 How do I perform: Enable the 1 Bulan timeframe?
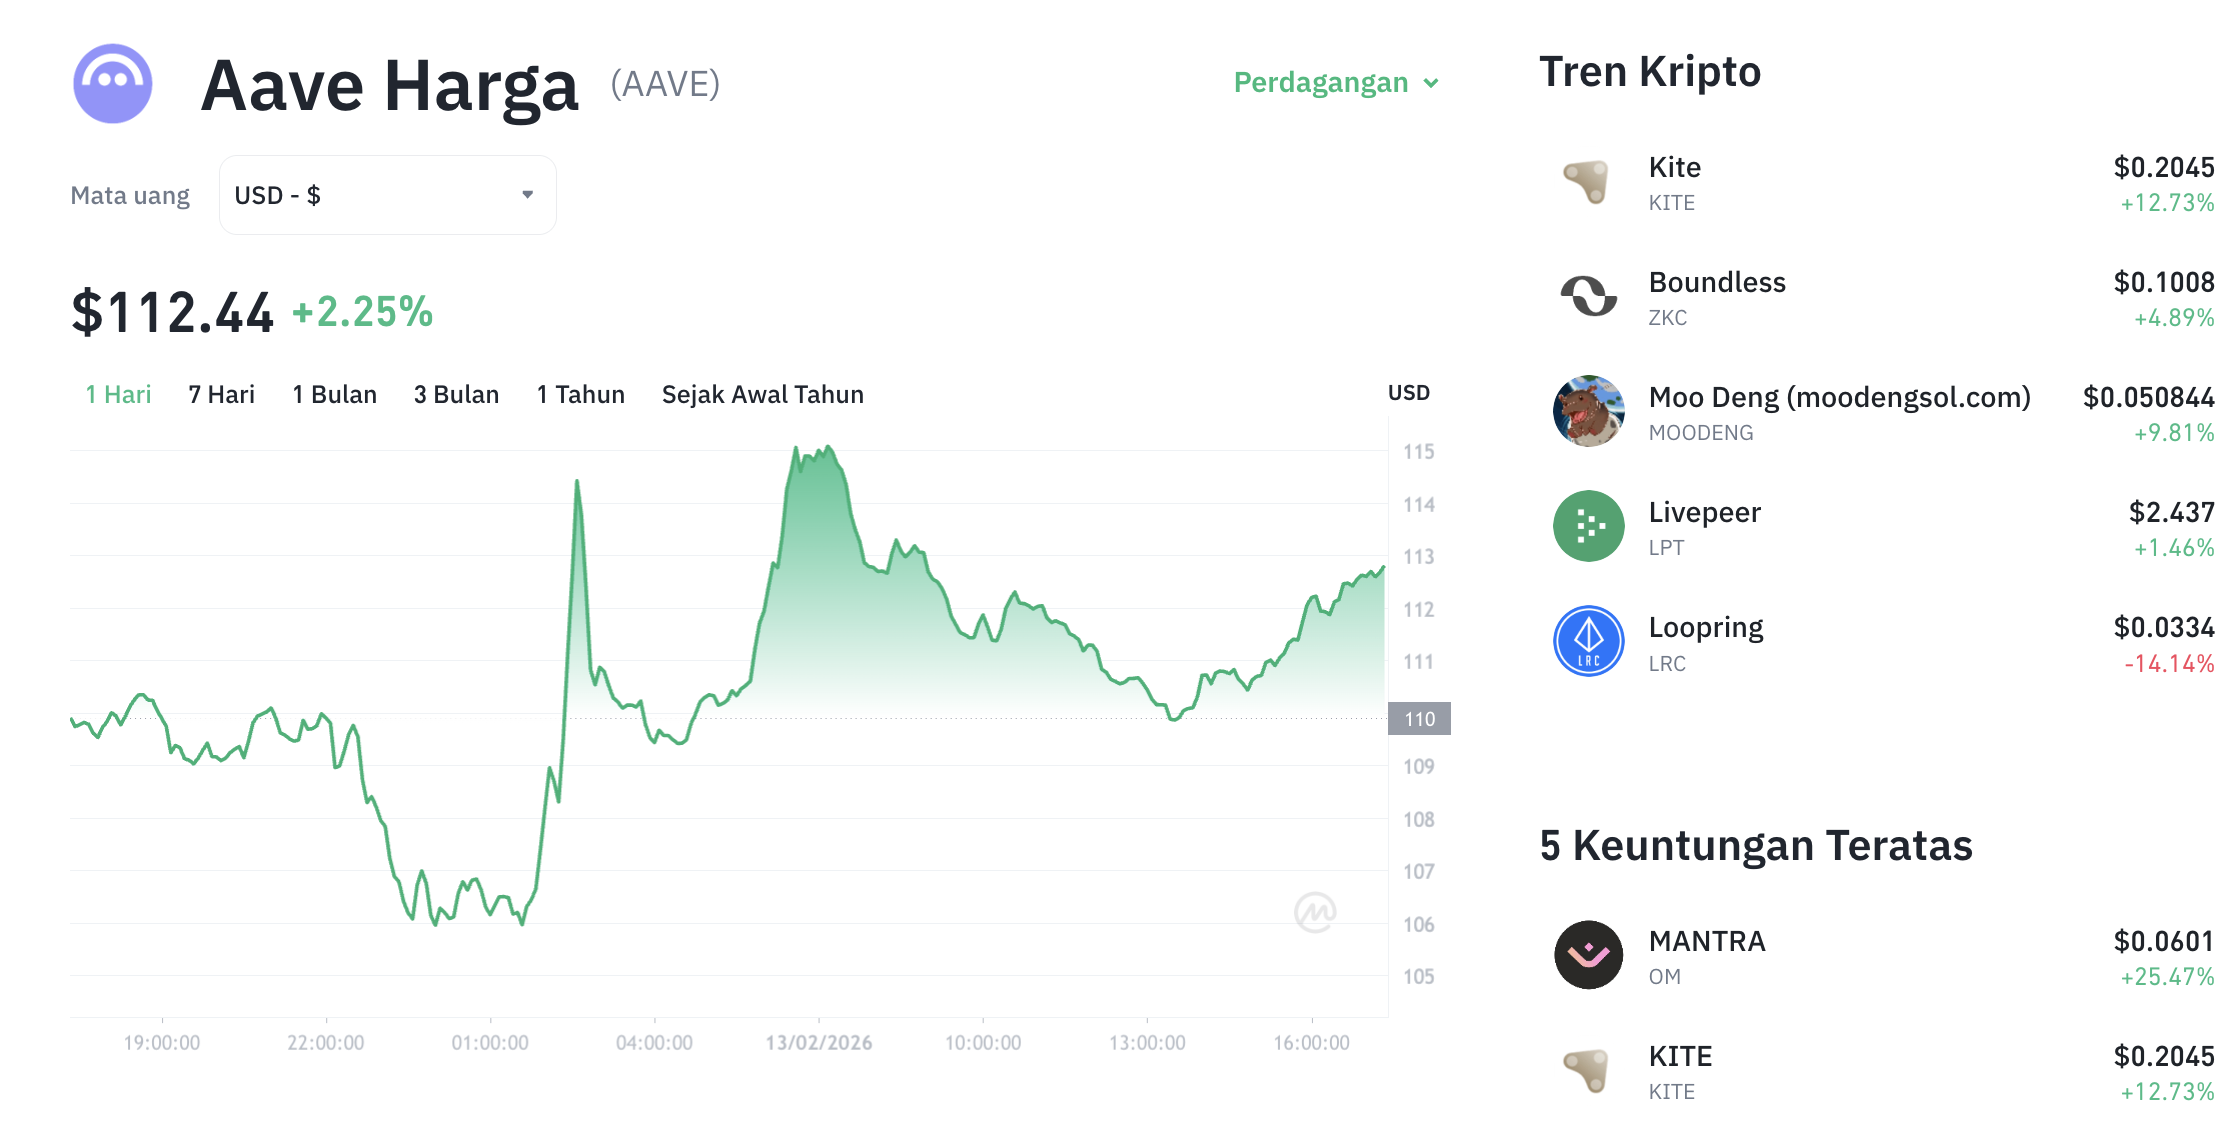click(334, 394)
